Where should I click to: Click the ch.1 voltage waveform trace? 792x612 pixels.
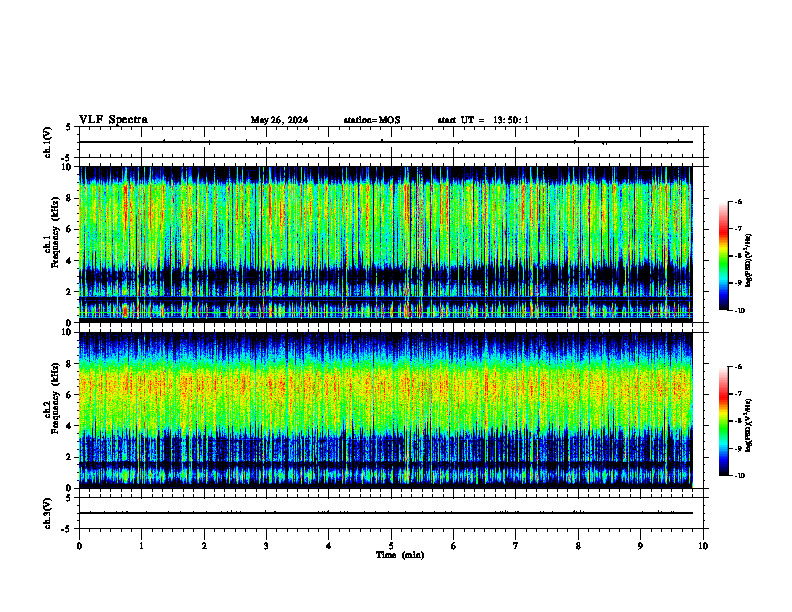pyautogui.click(x=386, y=142)
